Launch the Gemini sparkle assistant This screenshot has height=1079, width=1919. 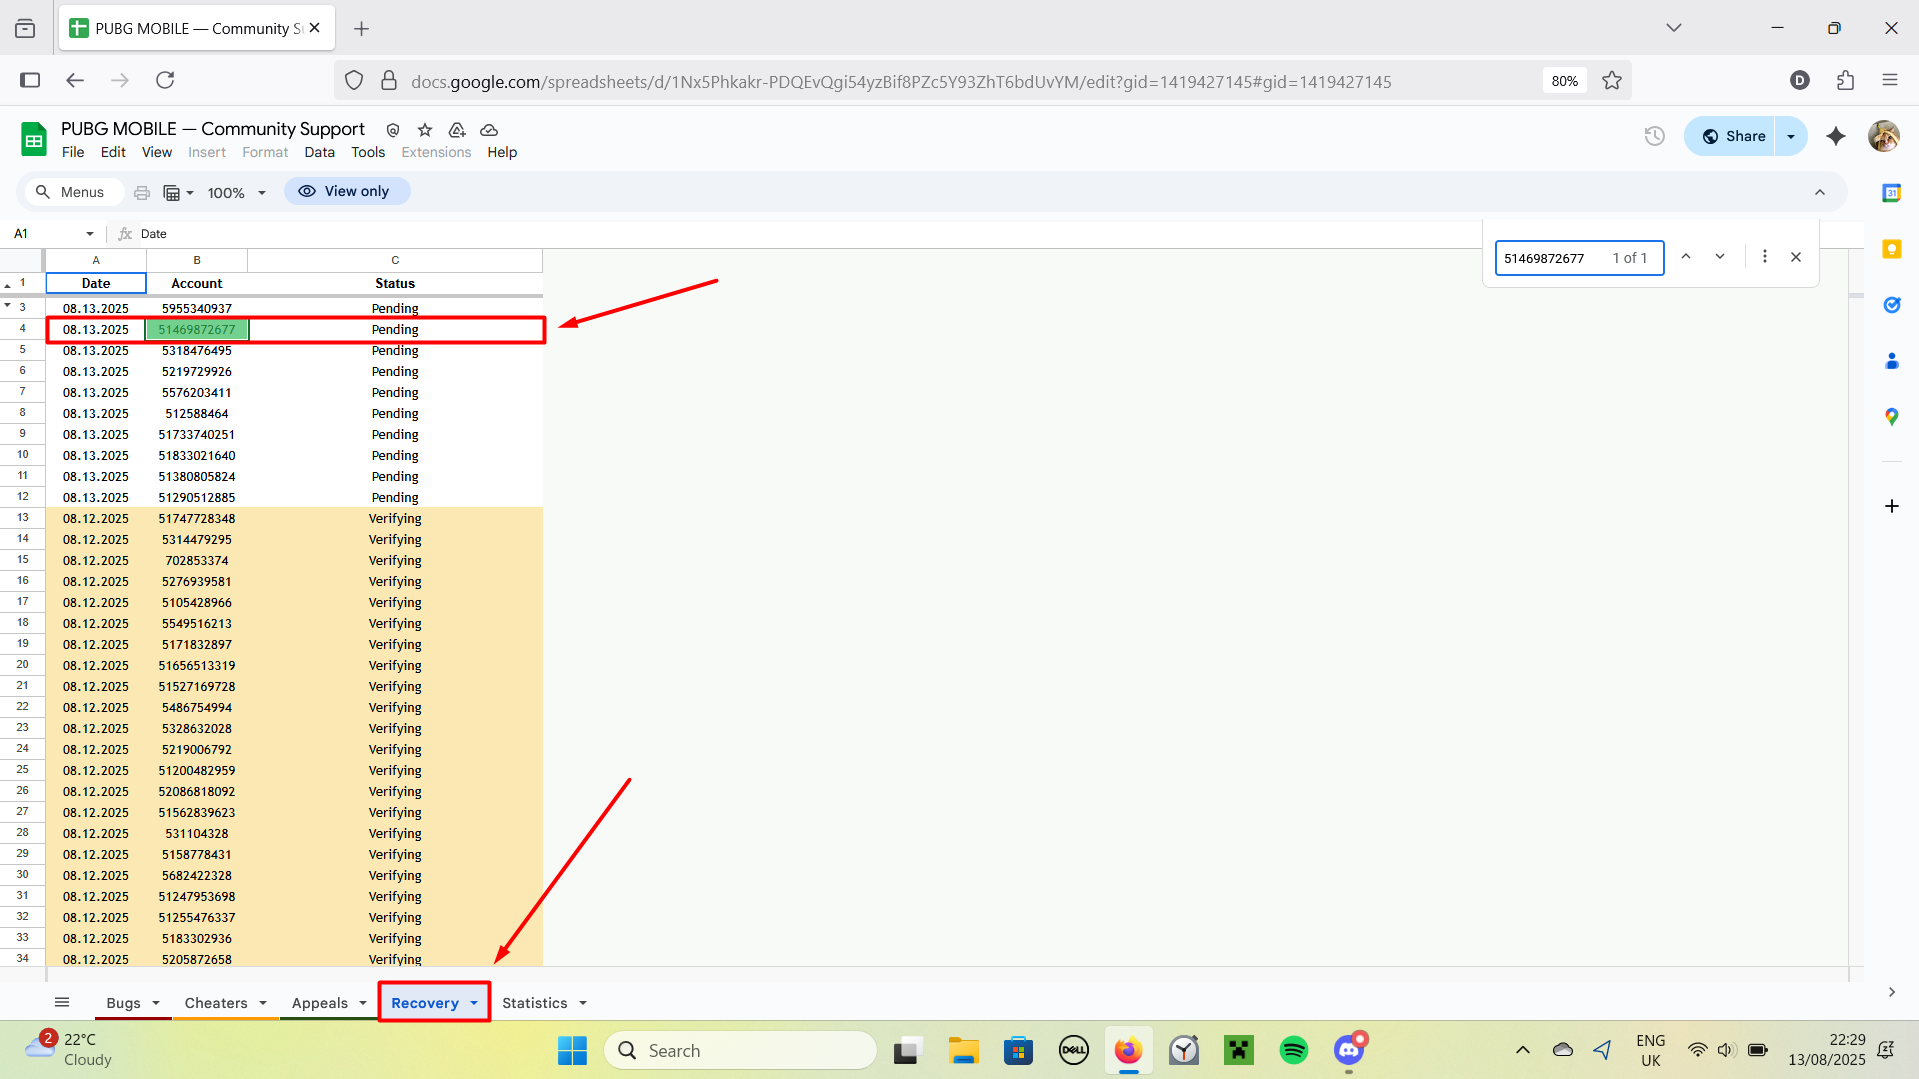coord(1836,136)
